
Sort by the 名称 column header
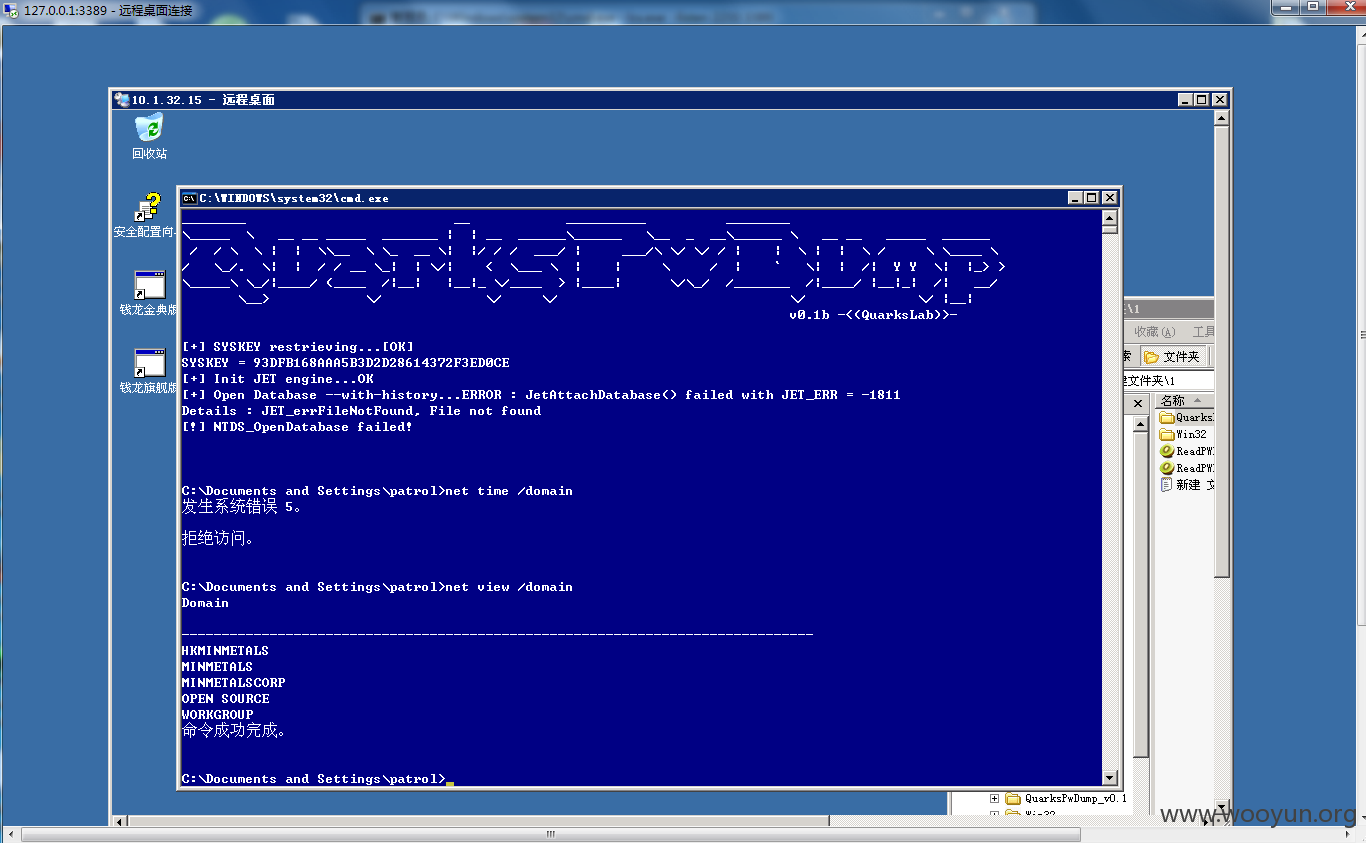[x=1185, y=401]
